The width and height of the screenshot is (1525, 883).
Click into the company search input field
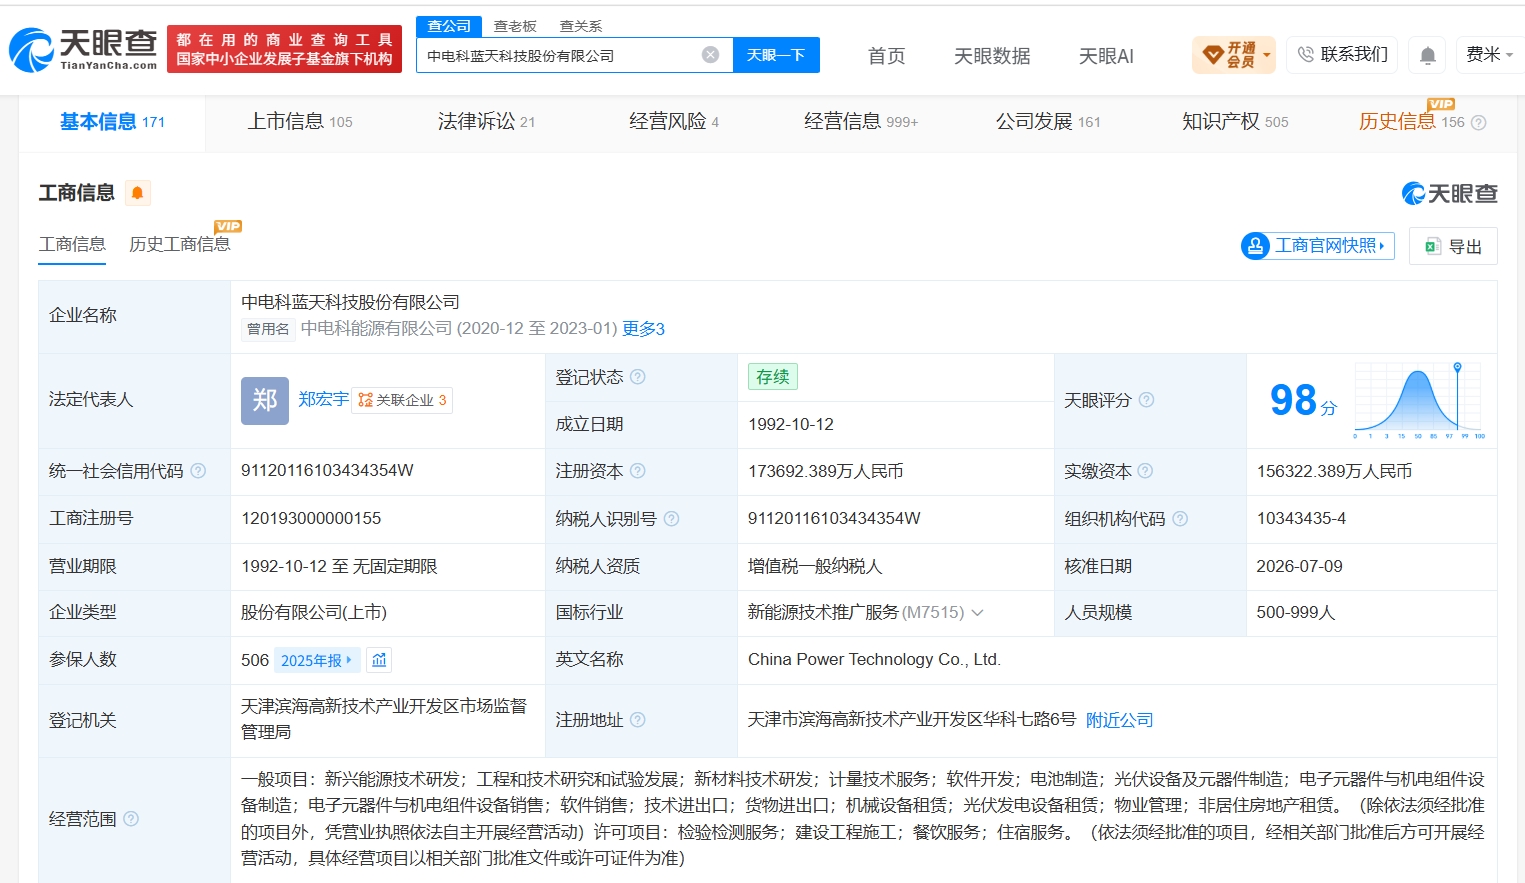click(x=560, y=55)
